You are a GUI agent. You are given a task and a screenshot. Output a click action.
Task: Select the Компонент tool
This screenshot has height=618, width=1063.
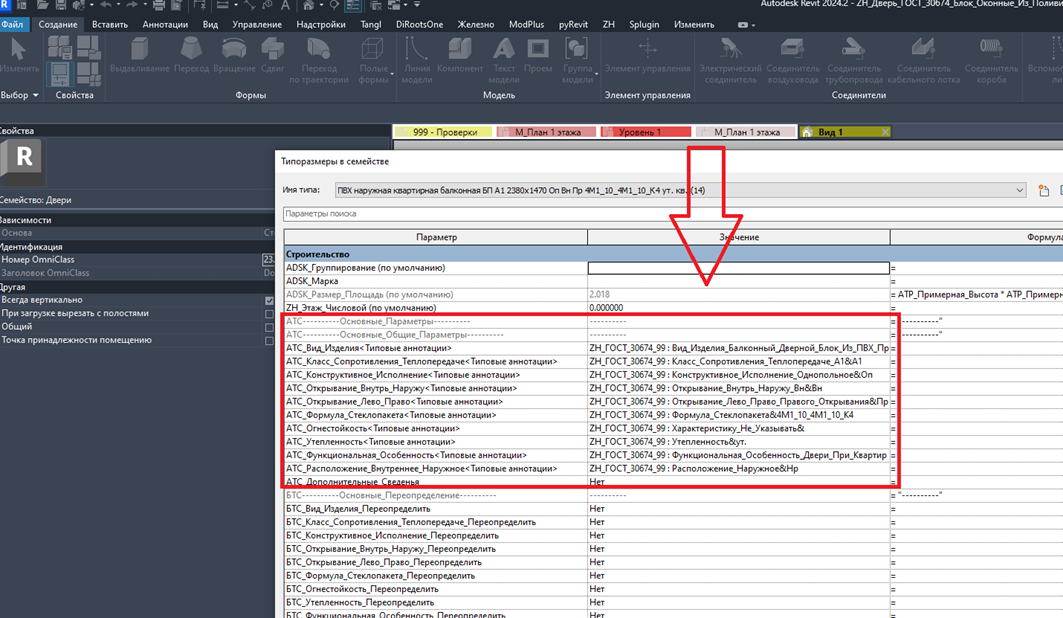[x=460, y=55]
